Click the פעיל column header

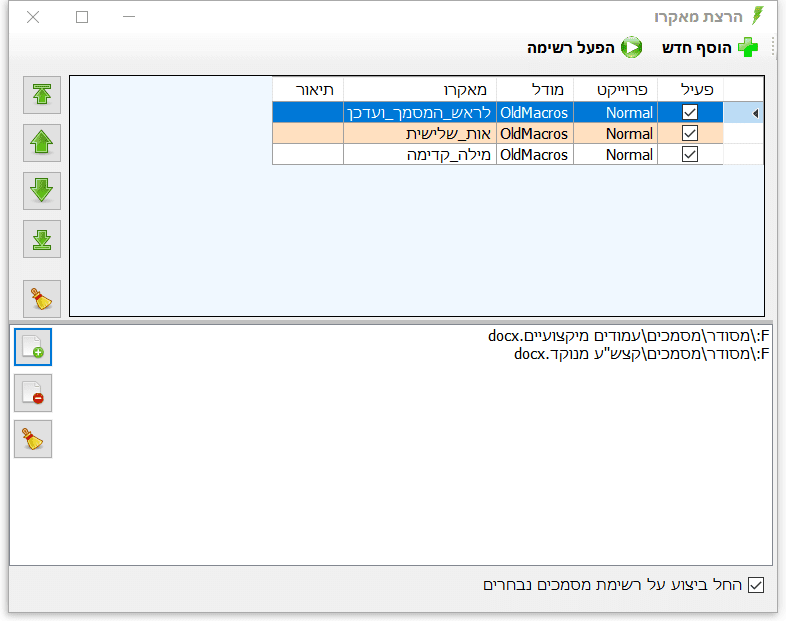(x=690, y=90)
